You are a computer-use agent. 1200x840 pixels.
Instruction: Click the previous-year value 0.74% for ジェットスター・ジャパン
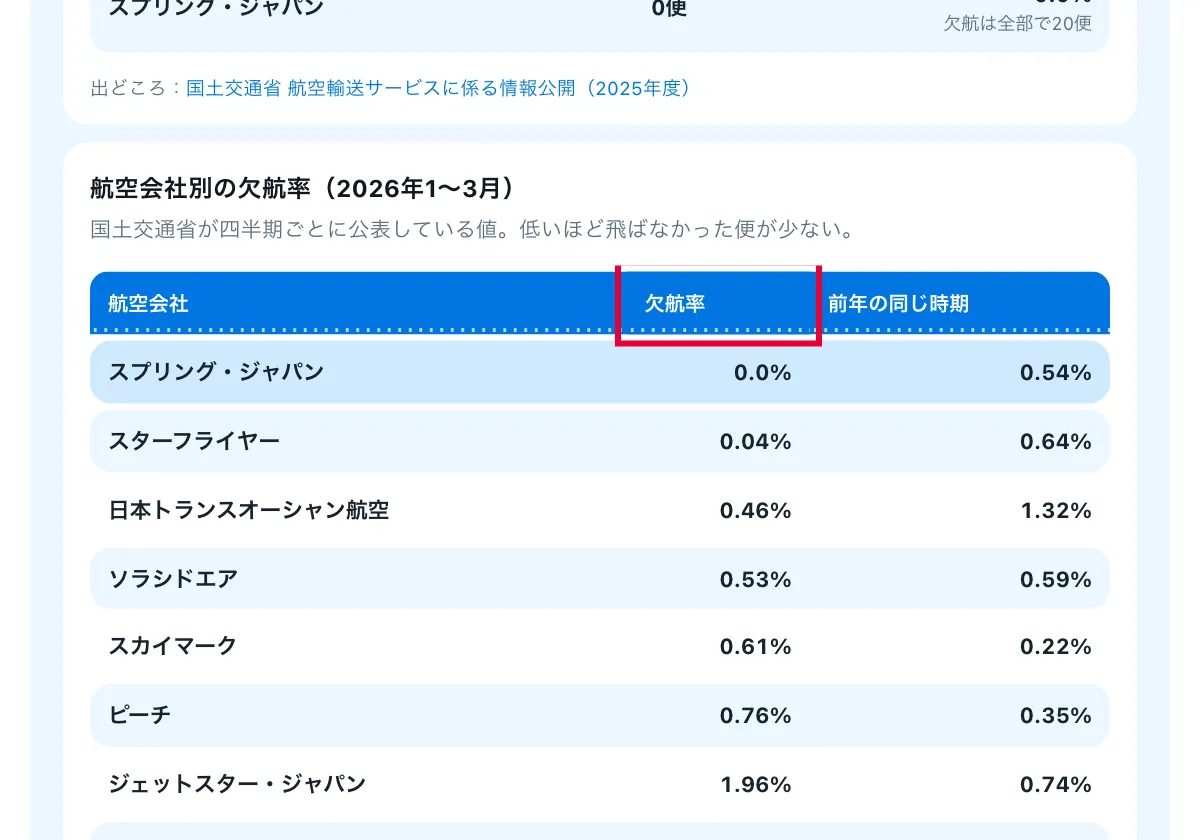pyautogui.click(x=1056, y=784)
